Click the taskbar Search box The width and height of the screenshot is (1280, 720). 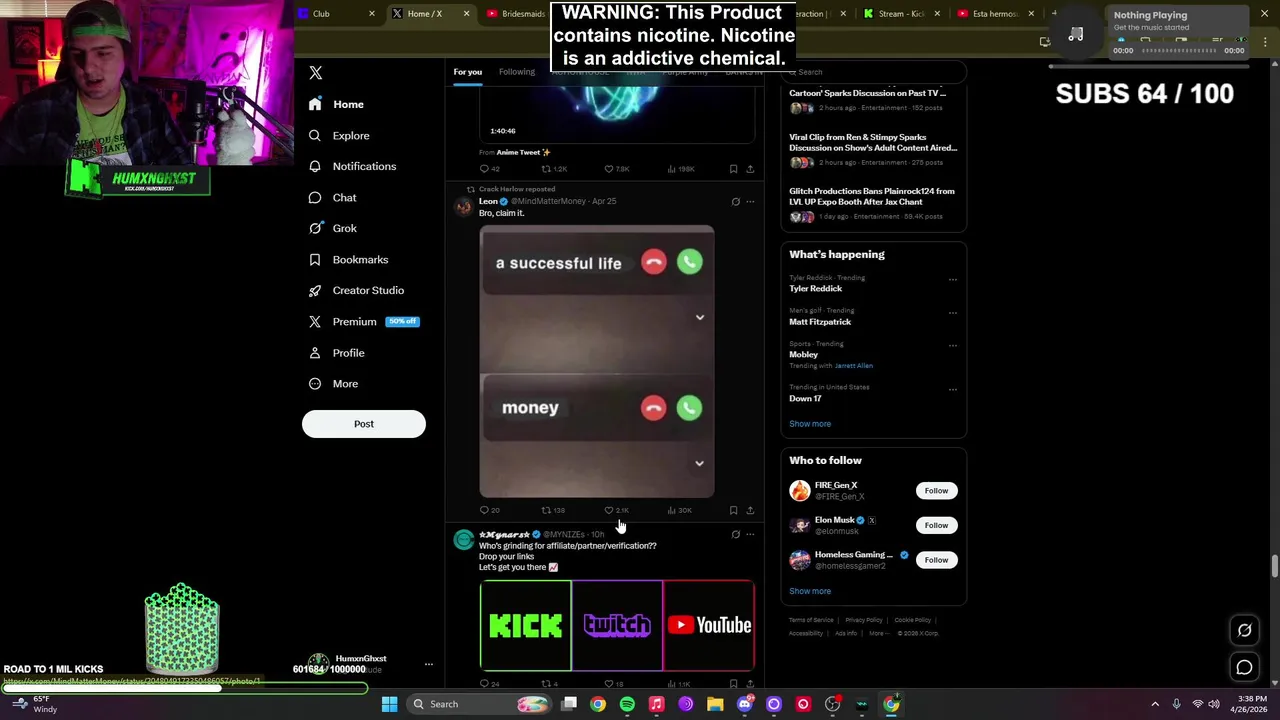point(477,704)
